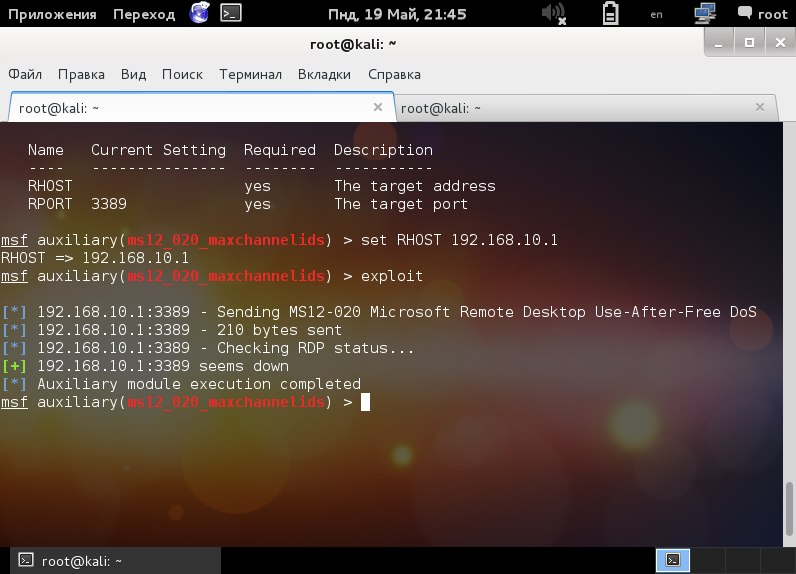Click the 'RHOST => 192.168.10.1' output line
The width and height of the screenshot is (796, 574).
95,258
